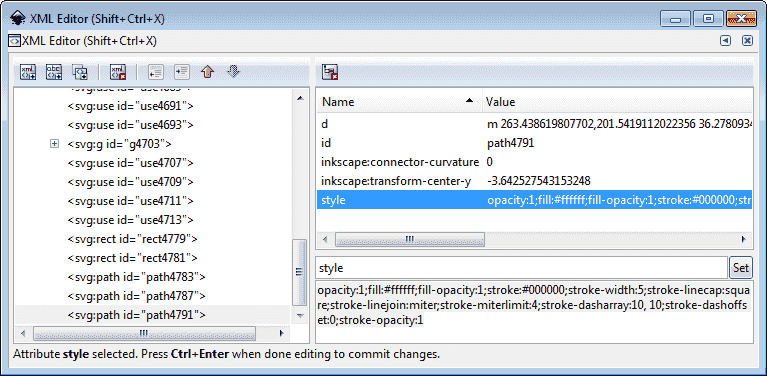Viewport: 767px width, 376px height.
Task: Click the Delete attribute icon
Action: pyautogui.click(x=330, y=72)
